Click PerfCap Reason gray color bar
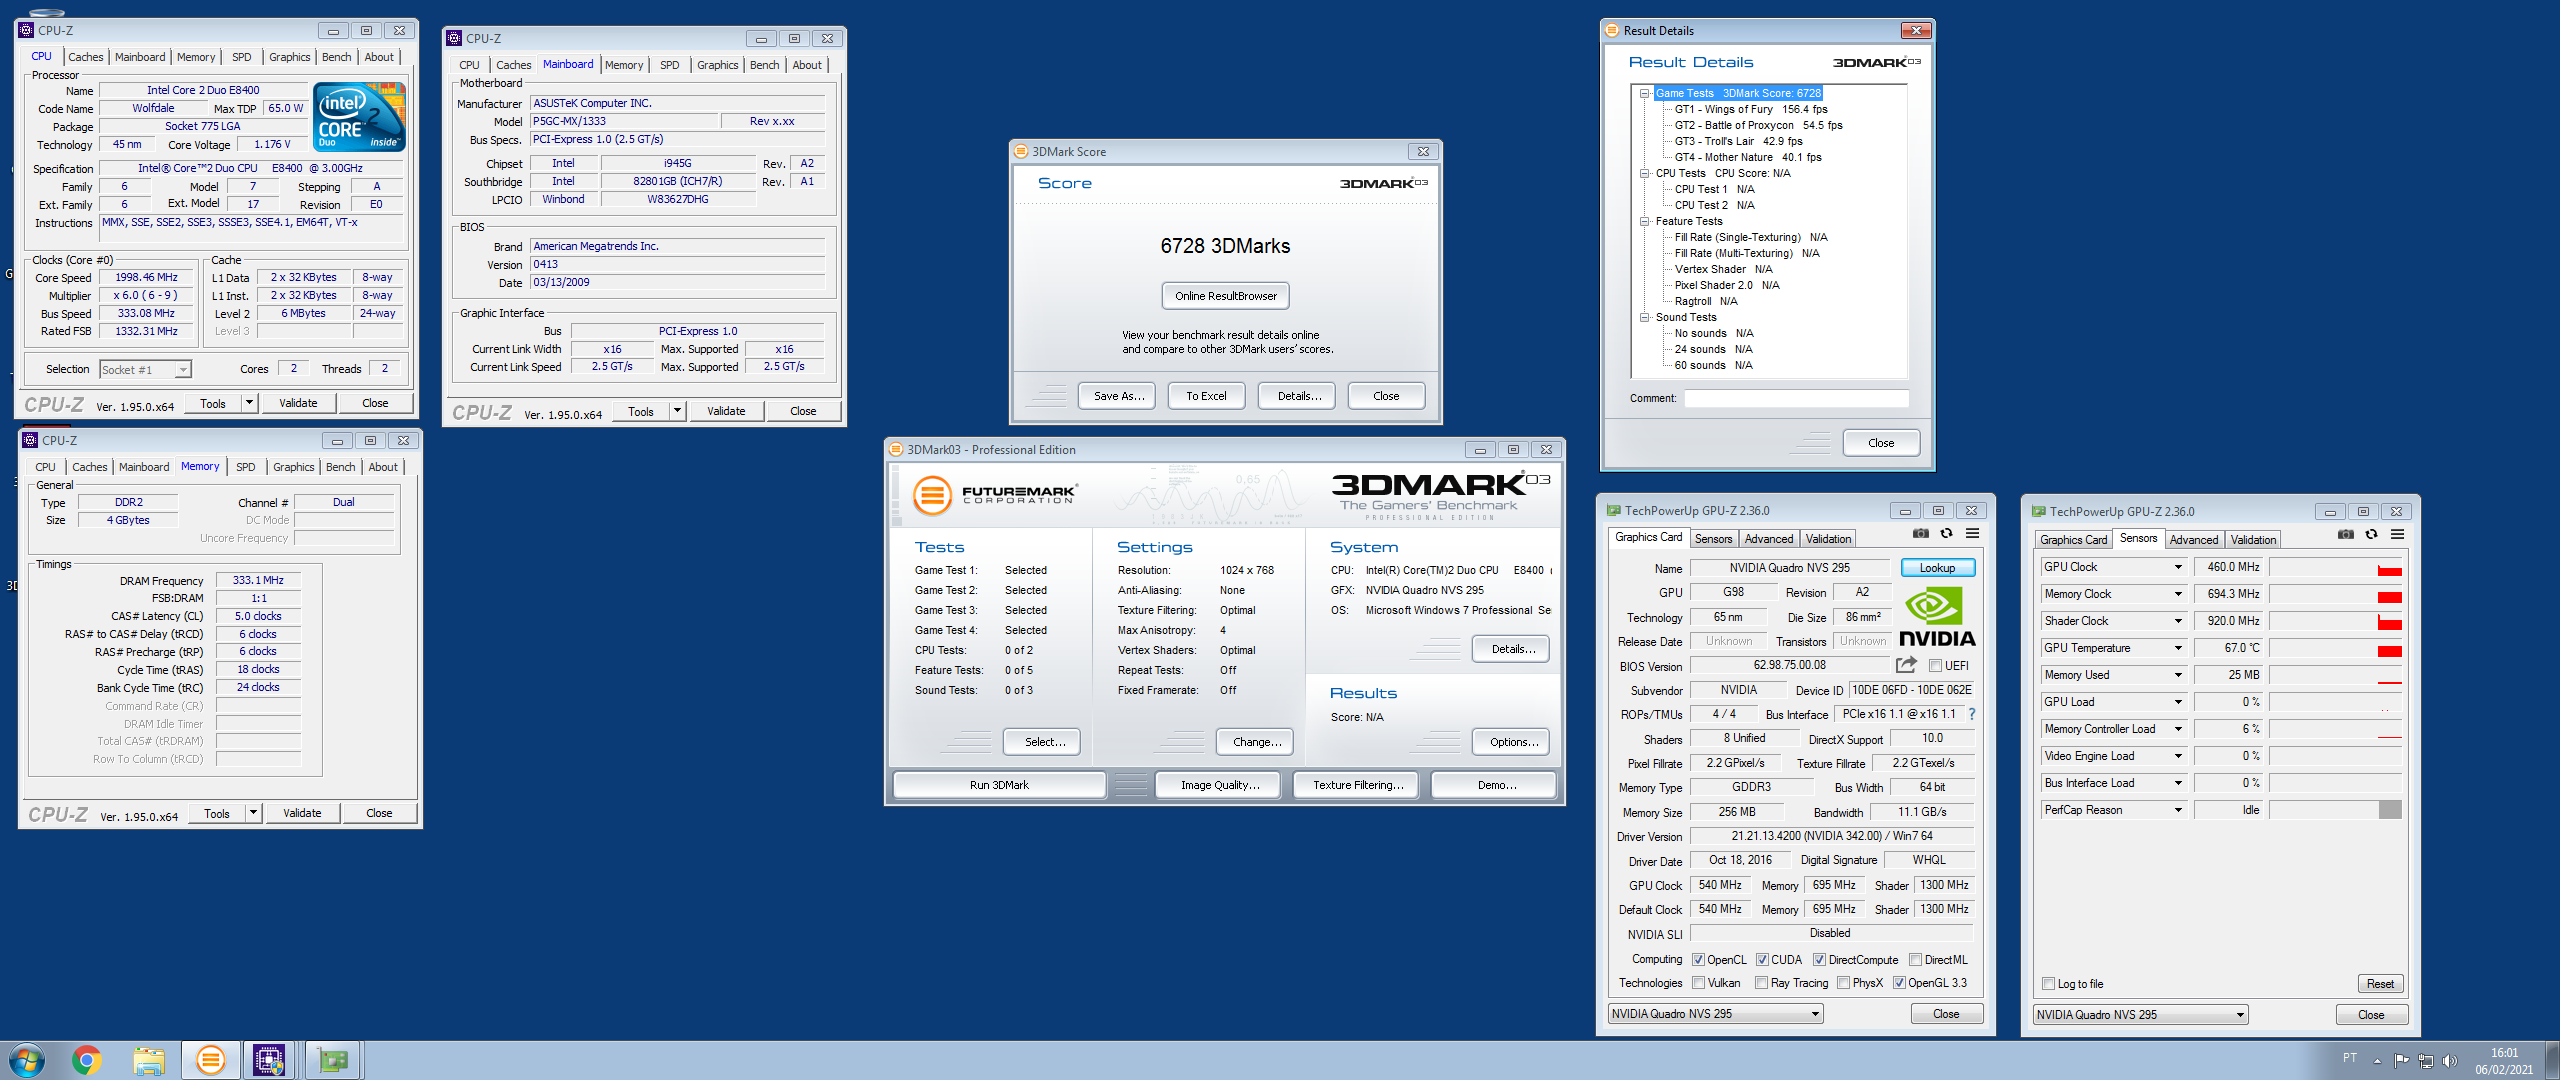2560x1080 pixels. click(2390, 810)
